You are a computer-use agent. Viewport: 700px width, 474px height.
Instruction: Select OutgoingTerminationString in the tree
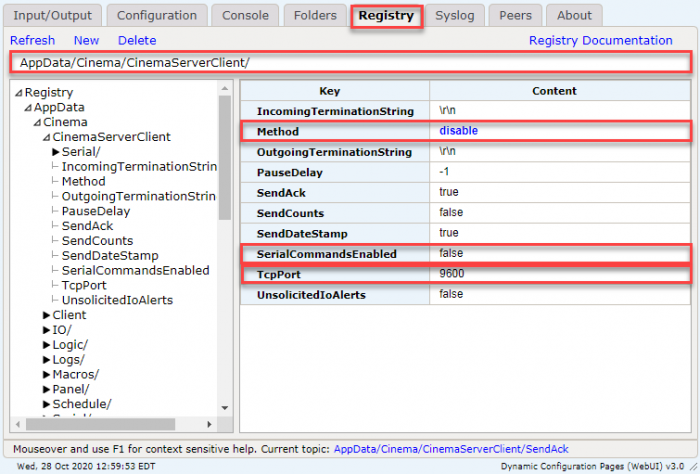point(139,196)
